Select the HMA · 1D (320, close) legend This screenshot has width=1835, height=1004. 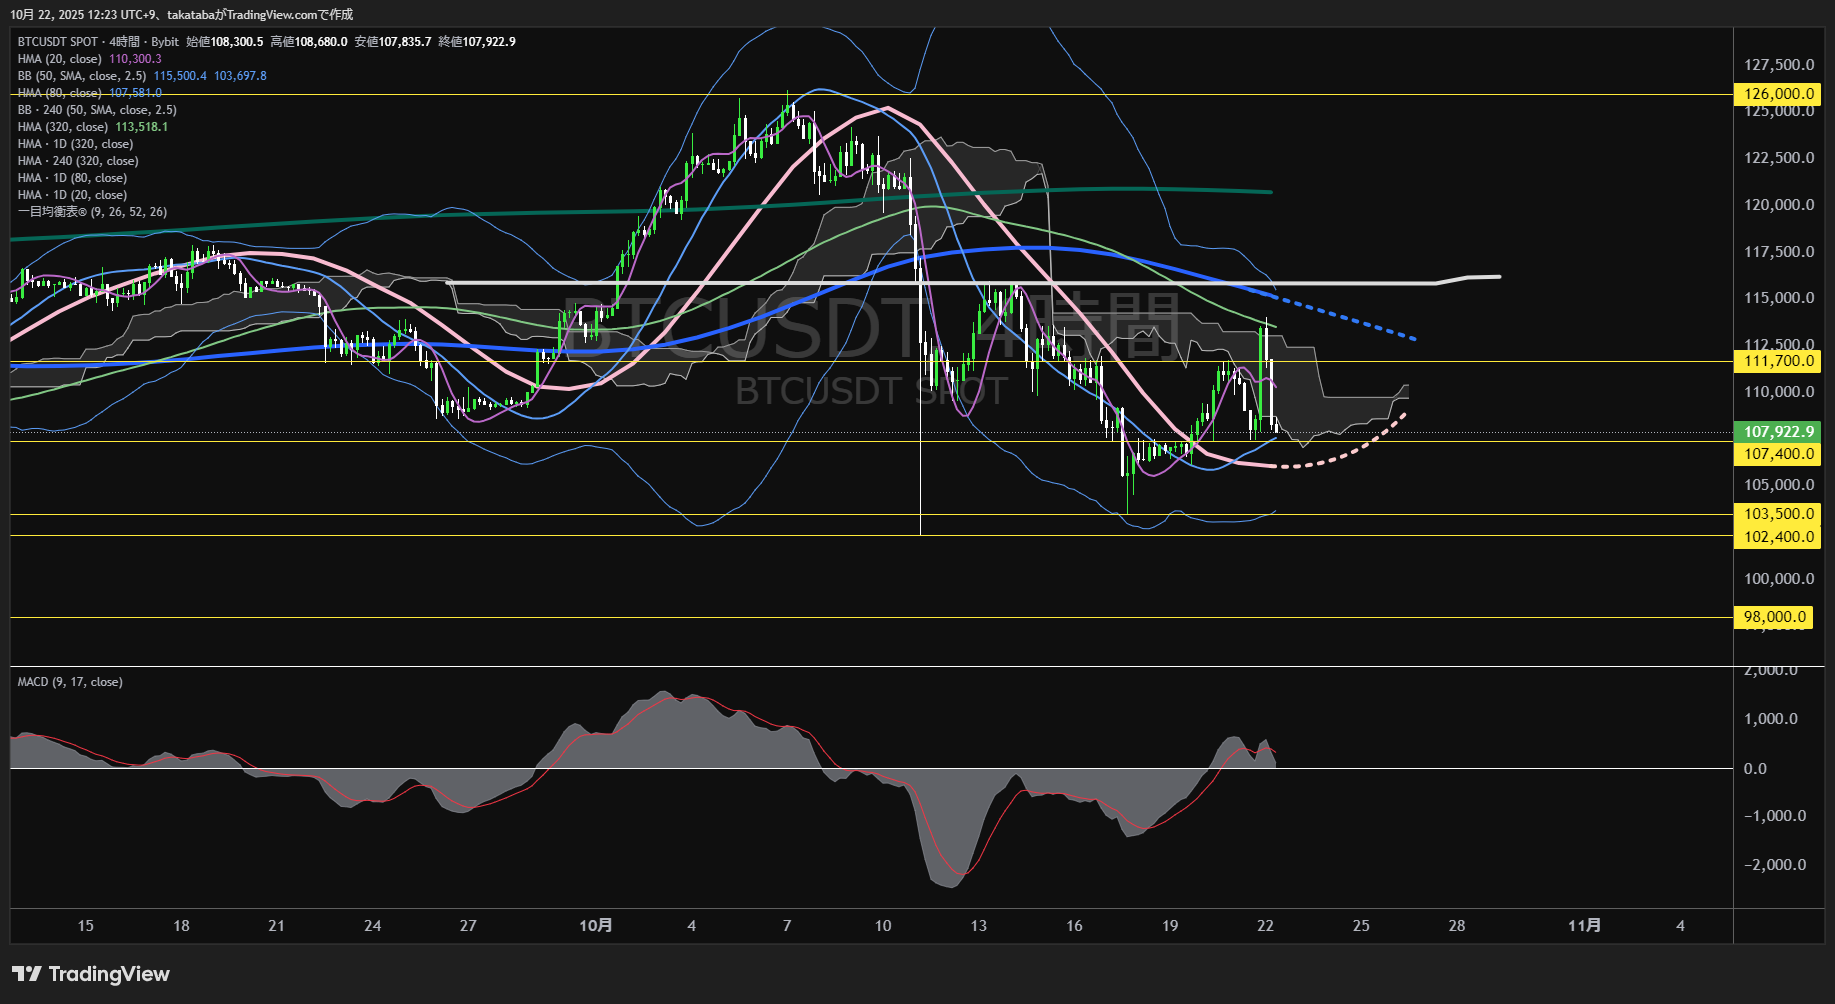click(75, 144)
